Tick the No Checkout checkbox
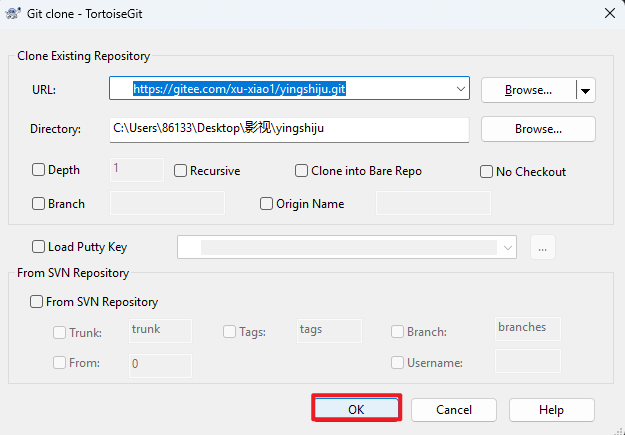625x435 pixels. point(486,172)
